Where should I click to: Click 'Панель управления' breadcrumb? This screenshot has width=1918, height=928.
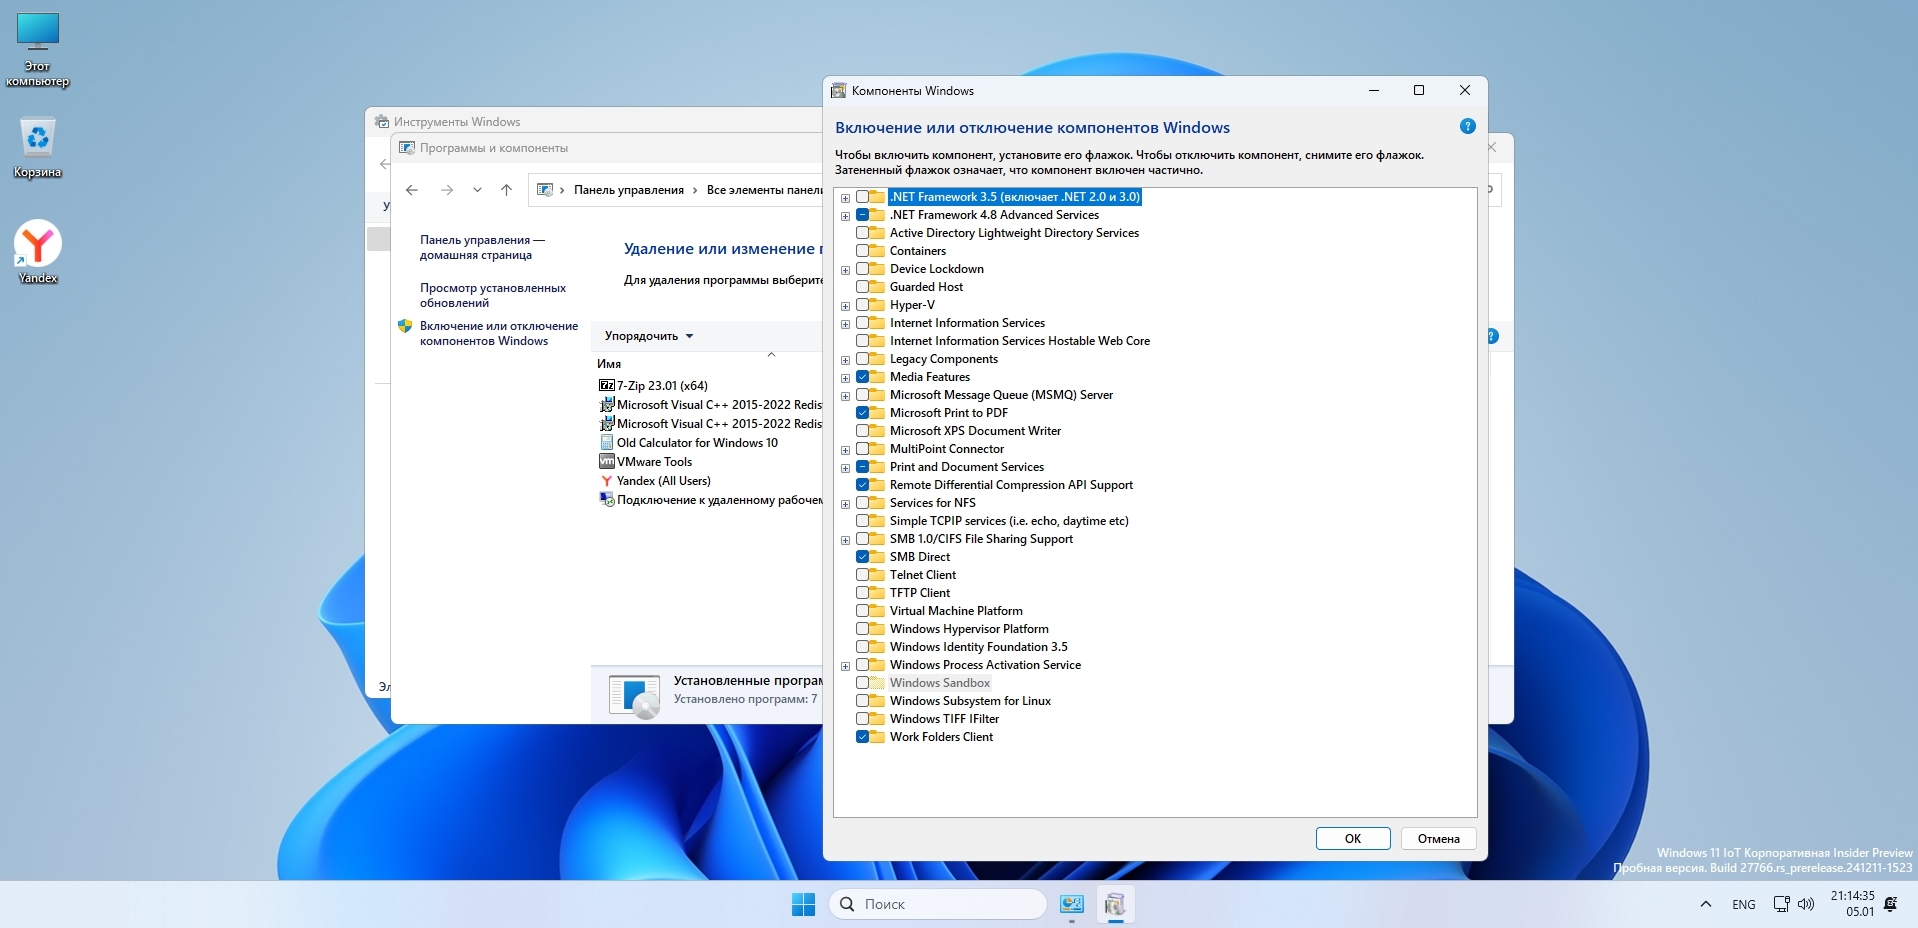[629, 190]
